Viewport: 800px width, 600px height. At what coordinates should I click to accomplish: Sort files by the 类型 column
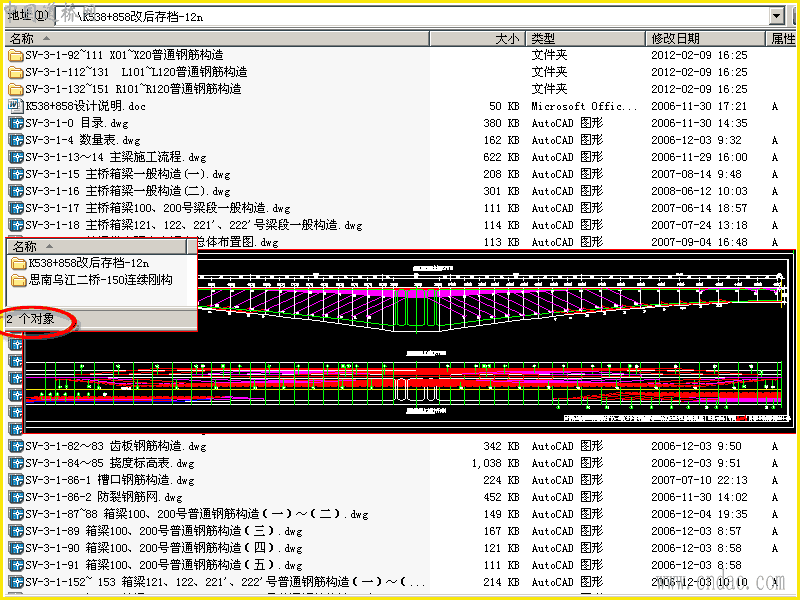(585, 39)
